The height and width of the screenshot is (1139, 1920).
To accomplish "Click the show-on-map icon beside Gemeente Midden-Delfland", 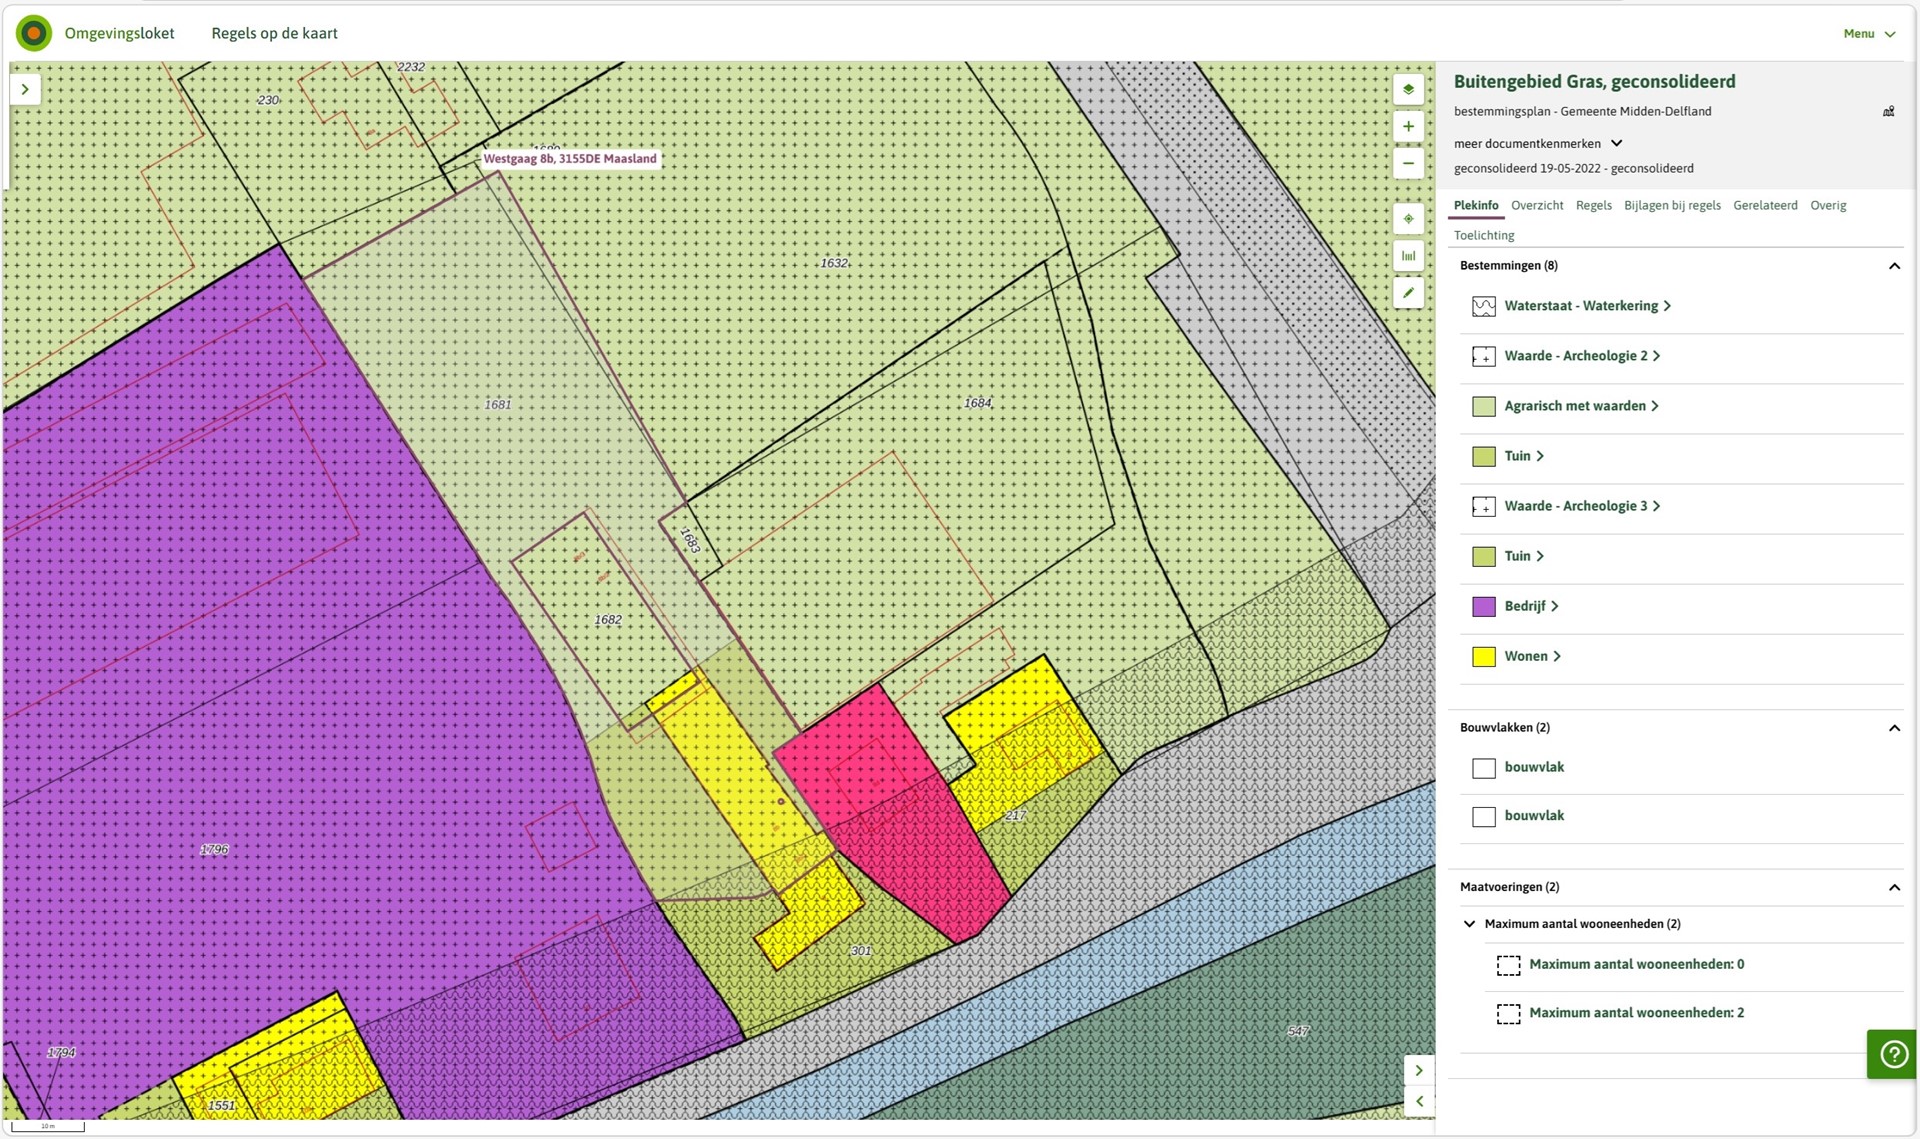I will pyautogui.click(x=1888, y=112).
